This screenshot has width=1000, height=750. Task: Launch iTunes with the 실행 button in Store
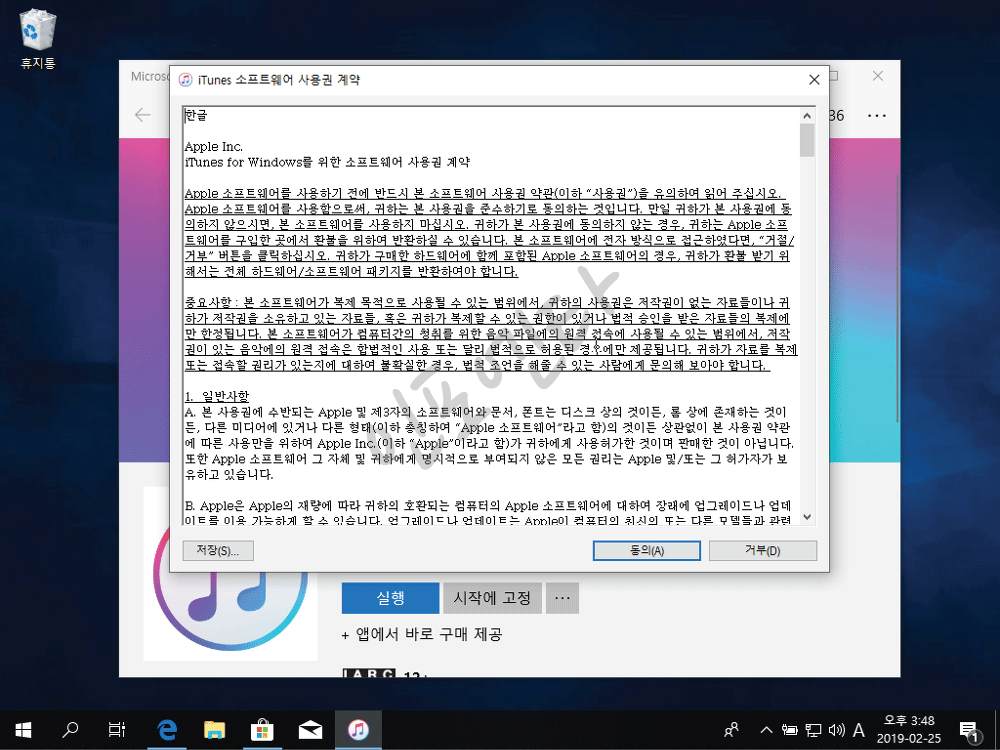390,598
